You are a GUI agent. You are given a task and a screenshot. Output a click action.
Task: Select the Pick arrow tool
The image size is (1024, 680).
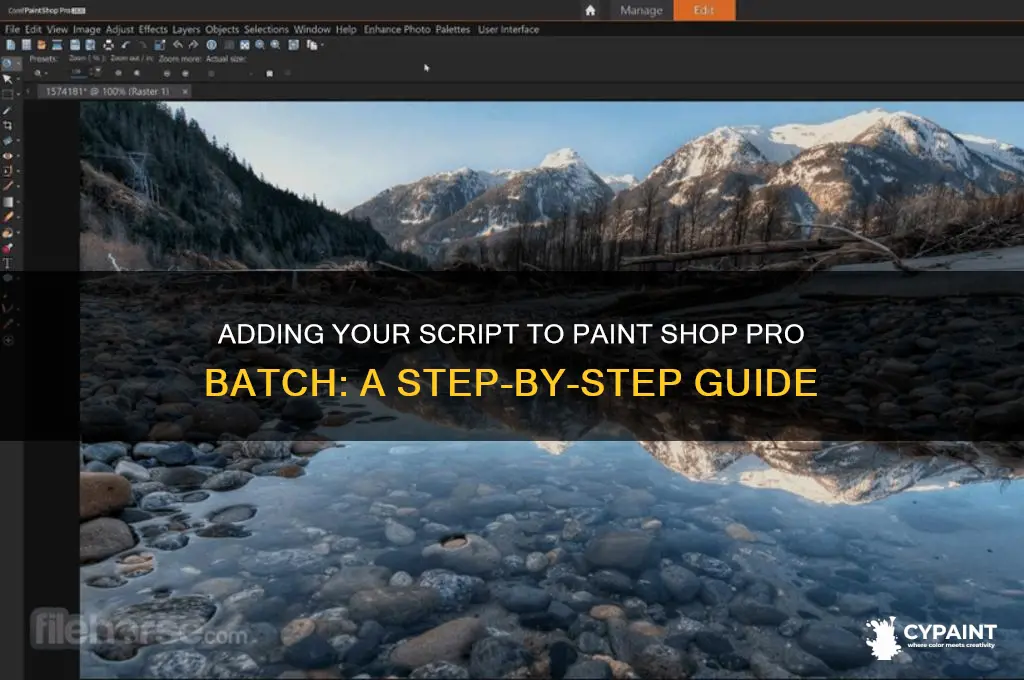pyautogui.click(x=7, y=79)
